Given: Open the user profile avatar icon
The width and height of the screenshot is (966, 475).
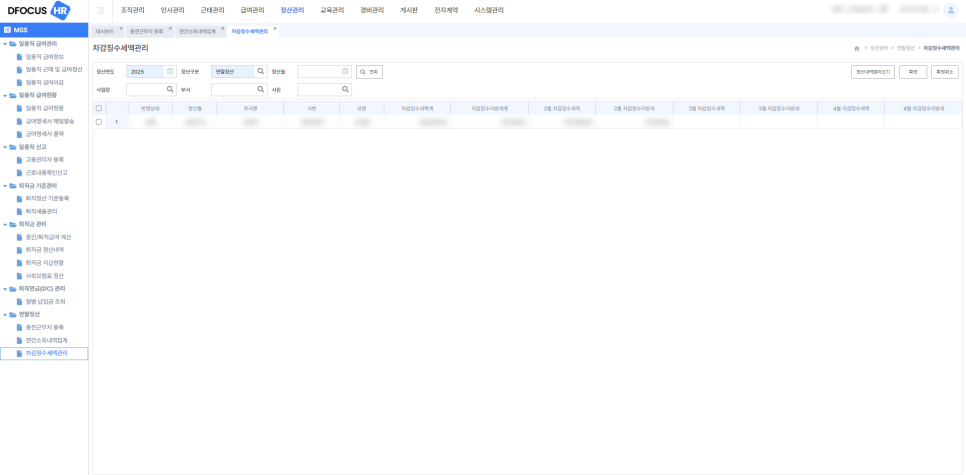Looking at the screenshot, I should pyautogui.click(x=950, y=10).
